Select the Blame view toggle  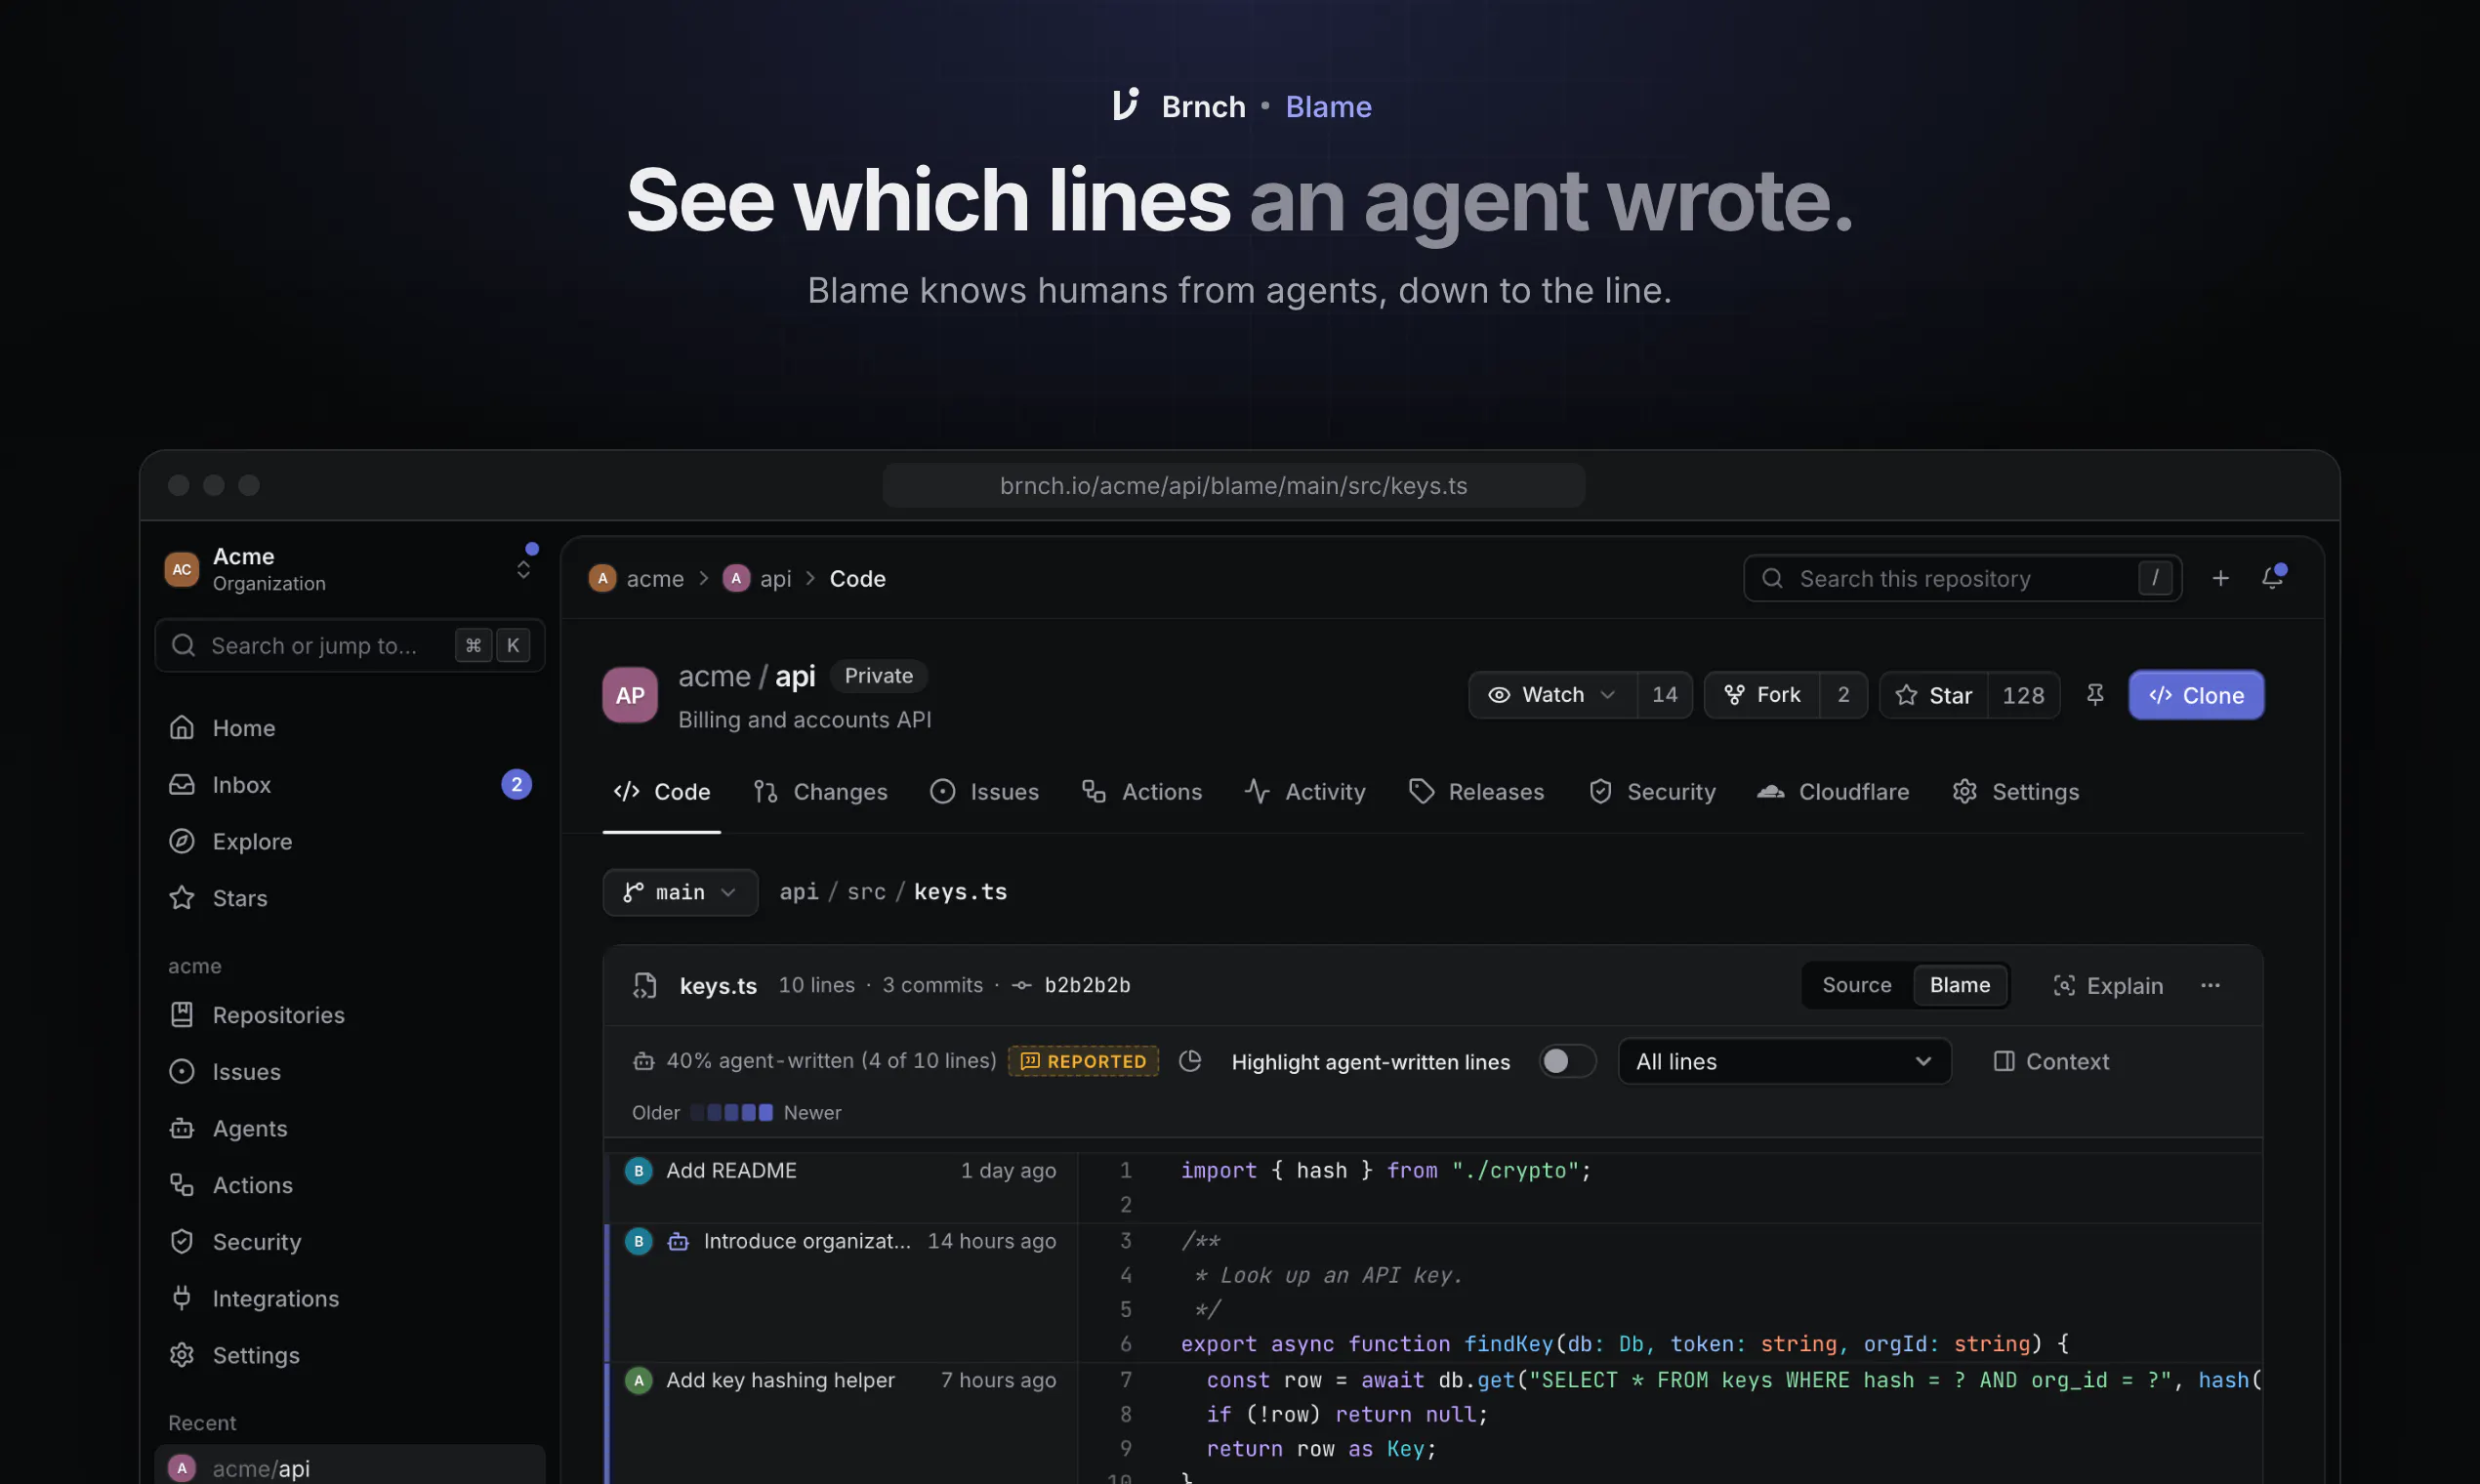[1959, 985]
